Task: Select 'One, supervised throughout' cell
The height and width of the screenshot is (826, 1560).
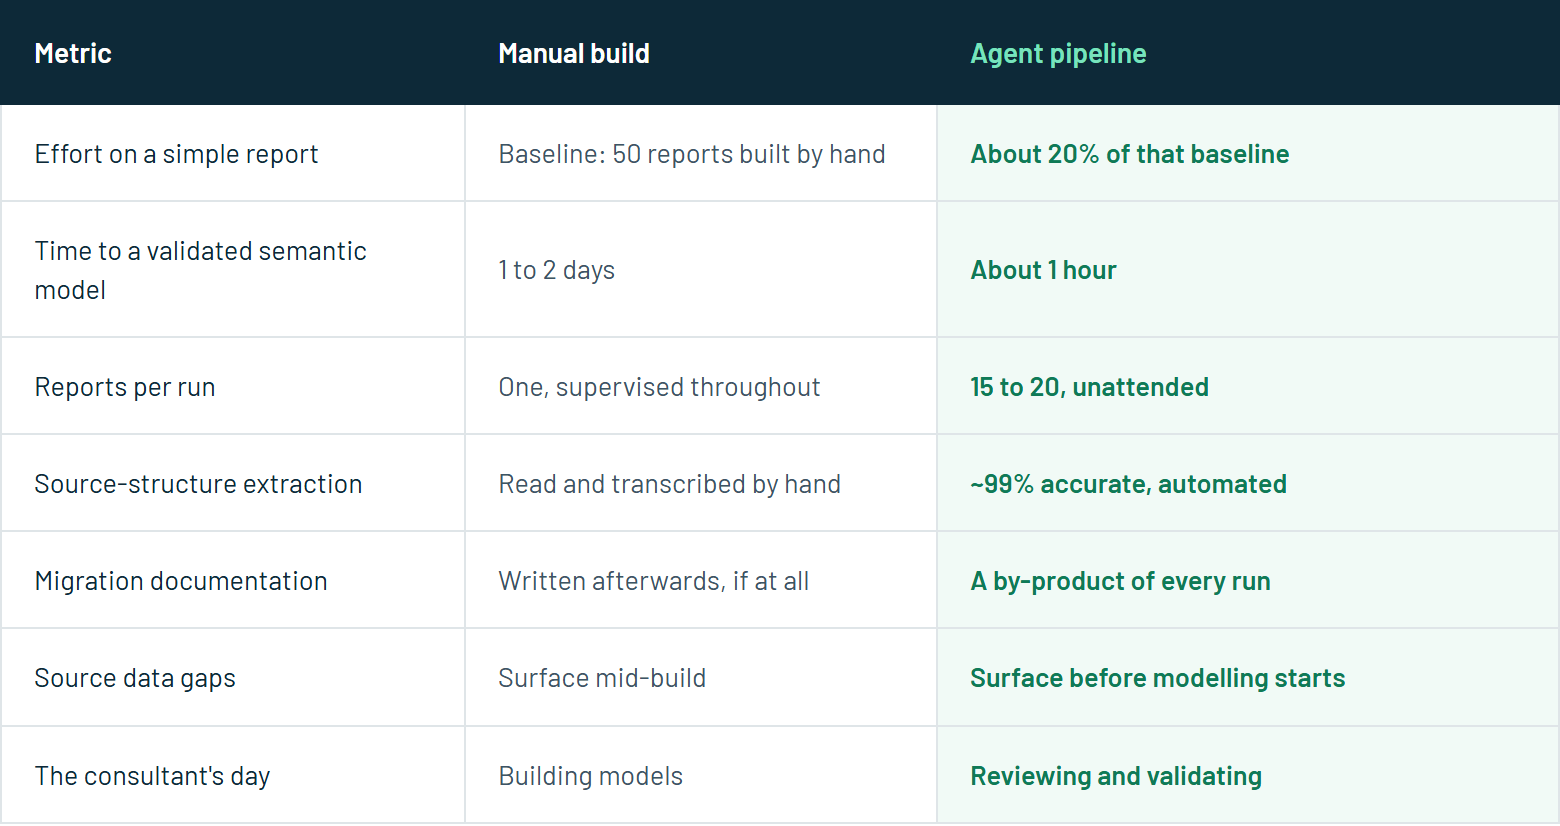Action: tap(701, 387)
